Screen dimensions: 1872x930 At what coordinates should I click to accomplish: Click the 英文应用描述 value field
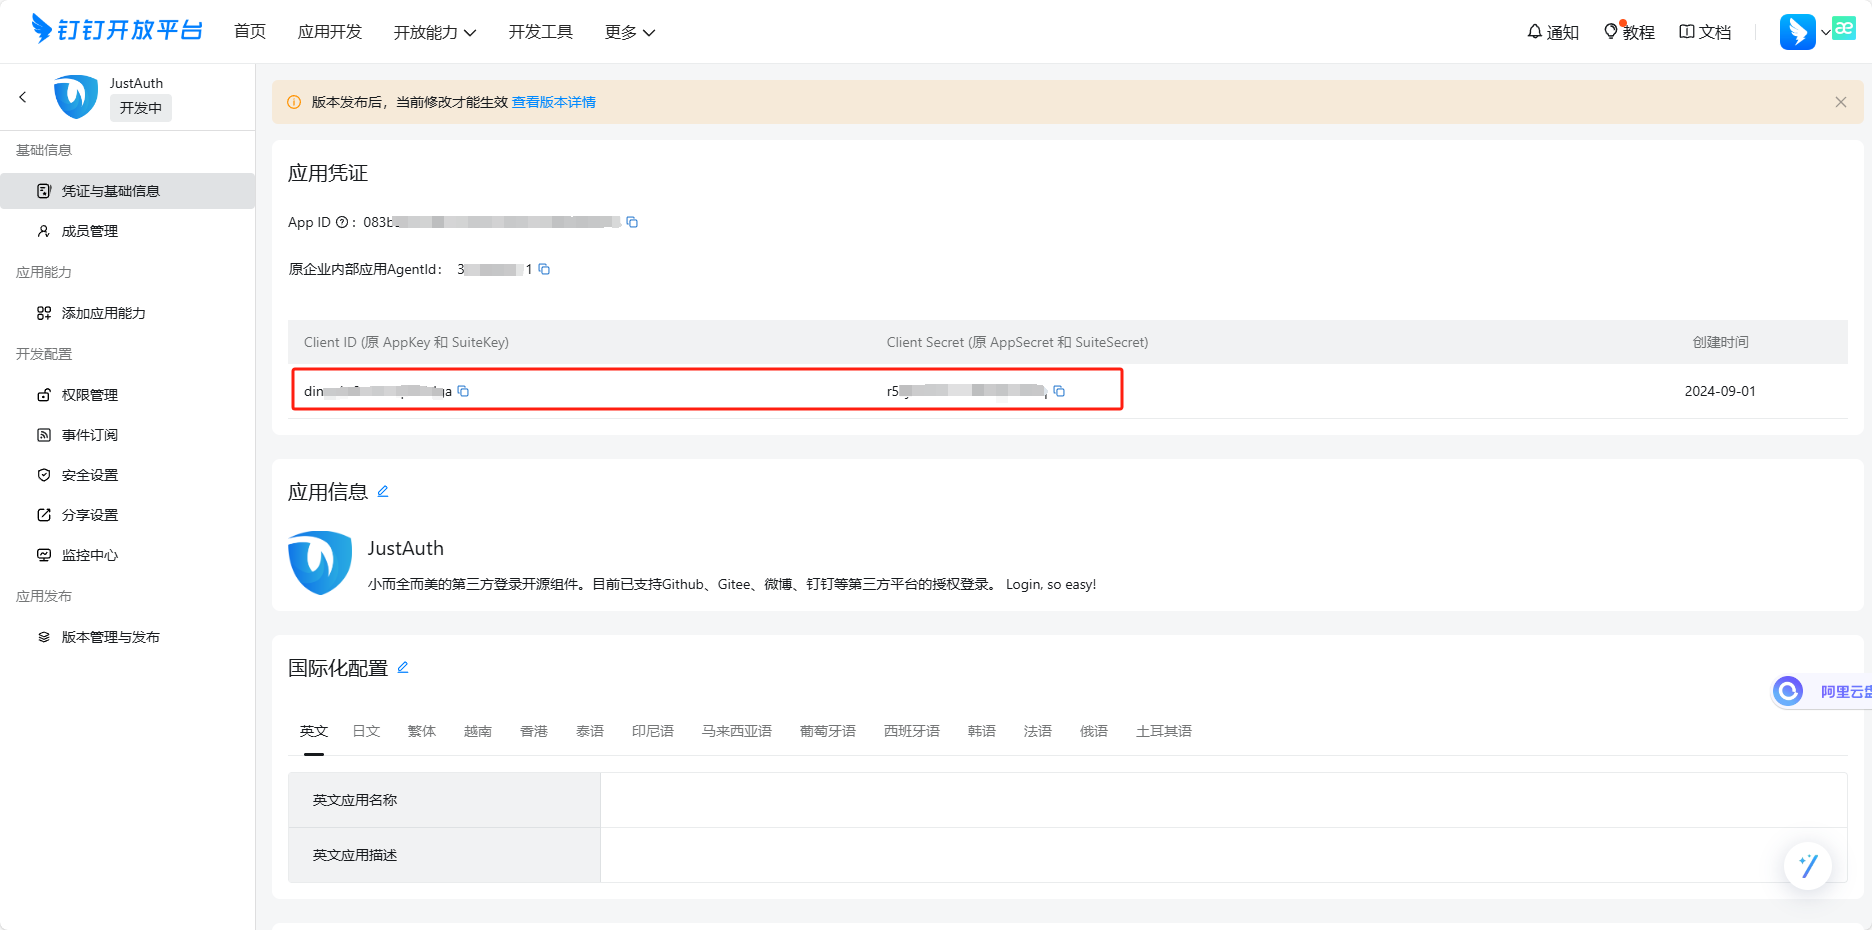pyautogui.click(x=1223, y=855)
